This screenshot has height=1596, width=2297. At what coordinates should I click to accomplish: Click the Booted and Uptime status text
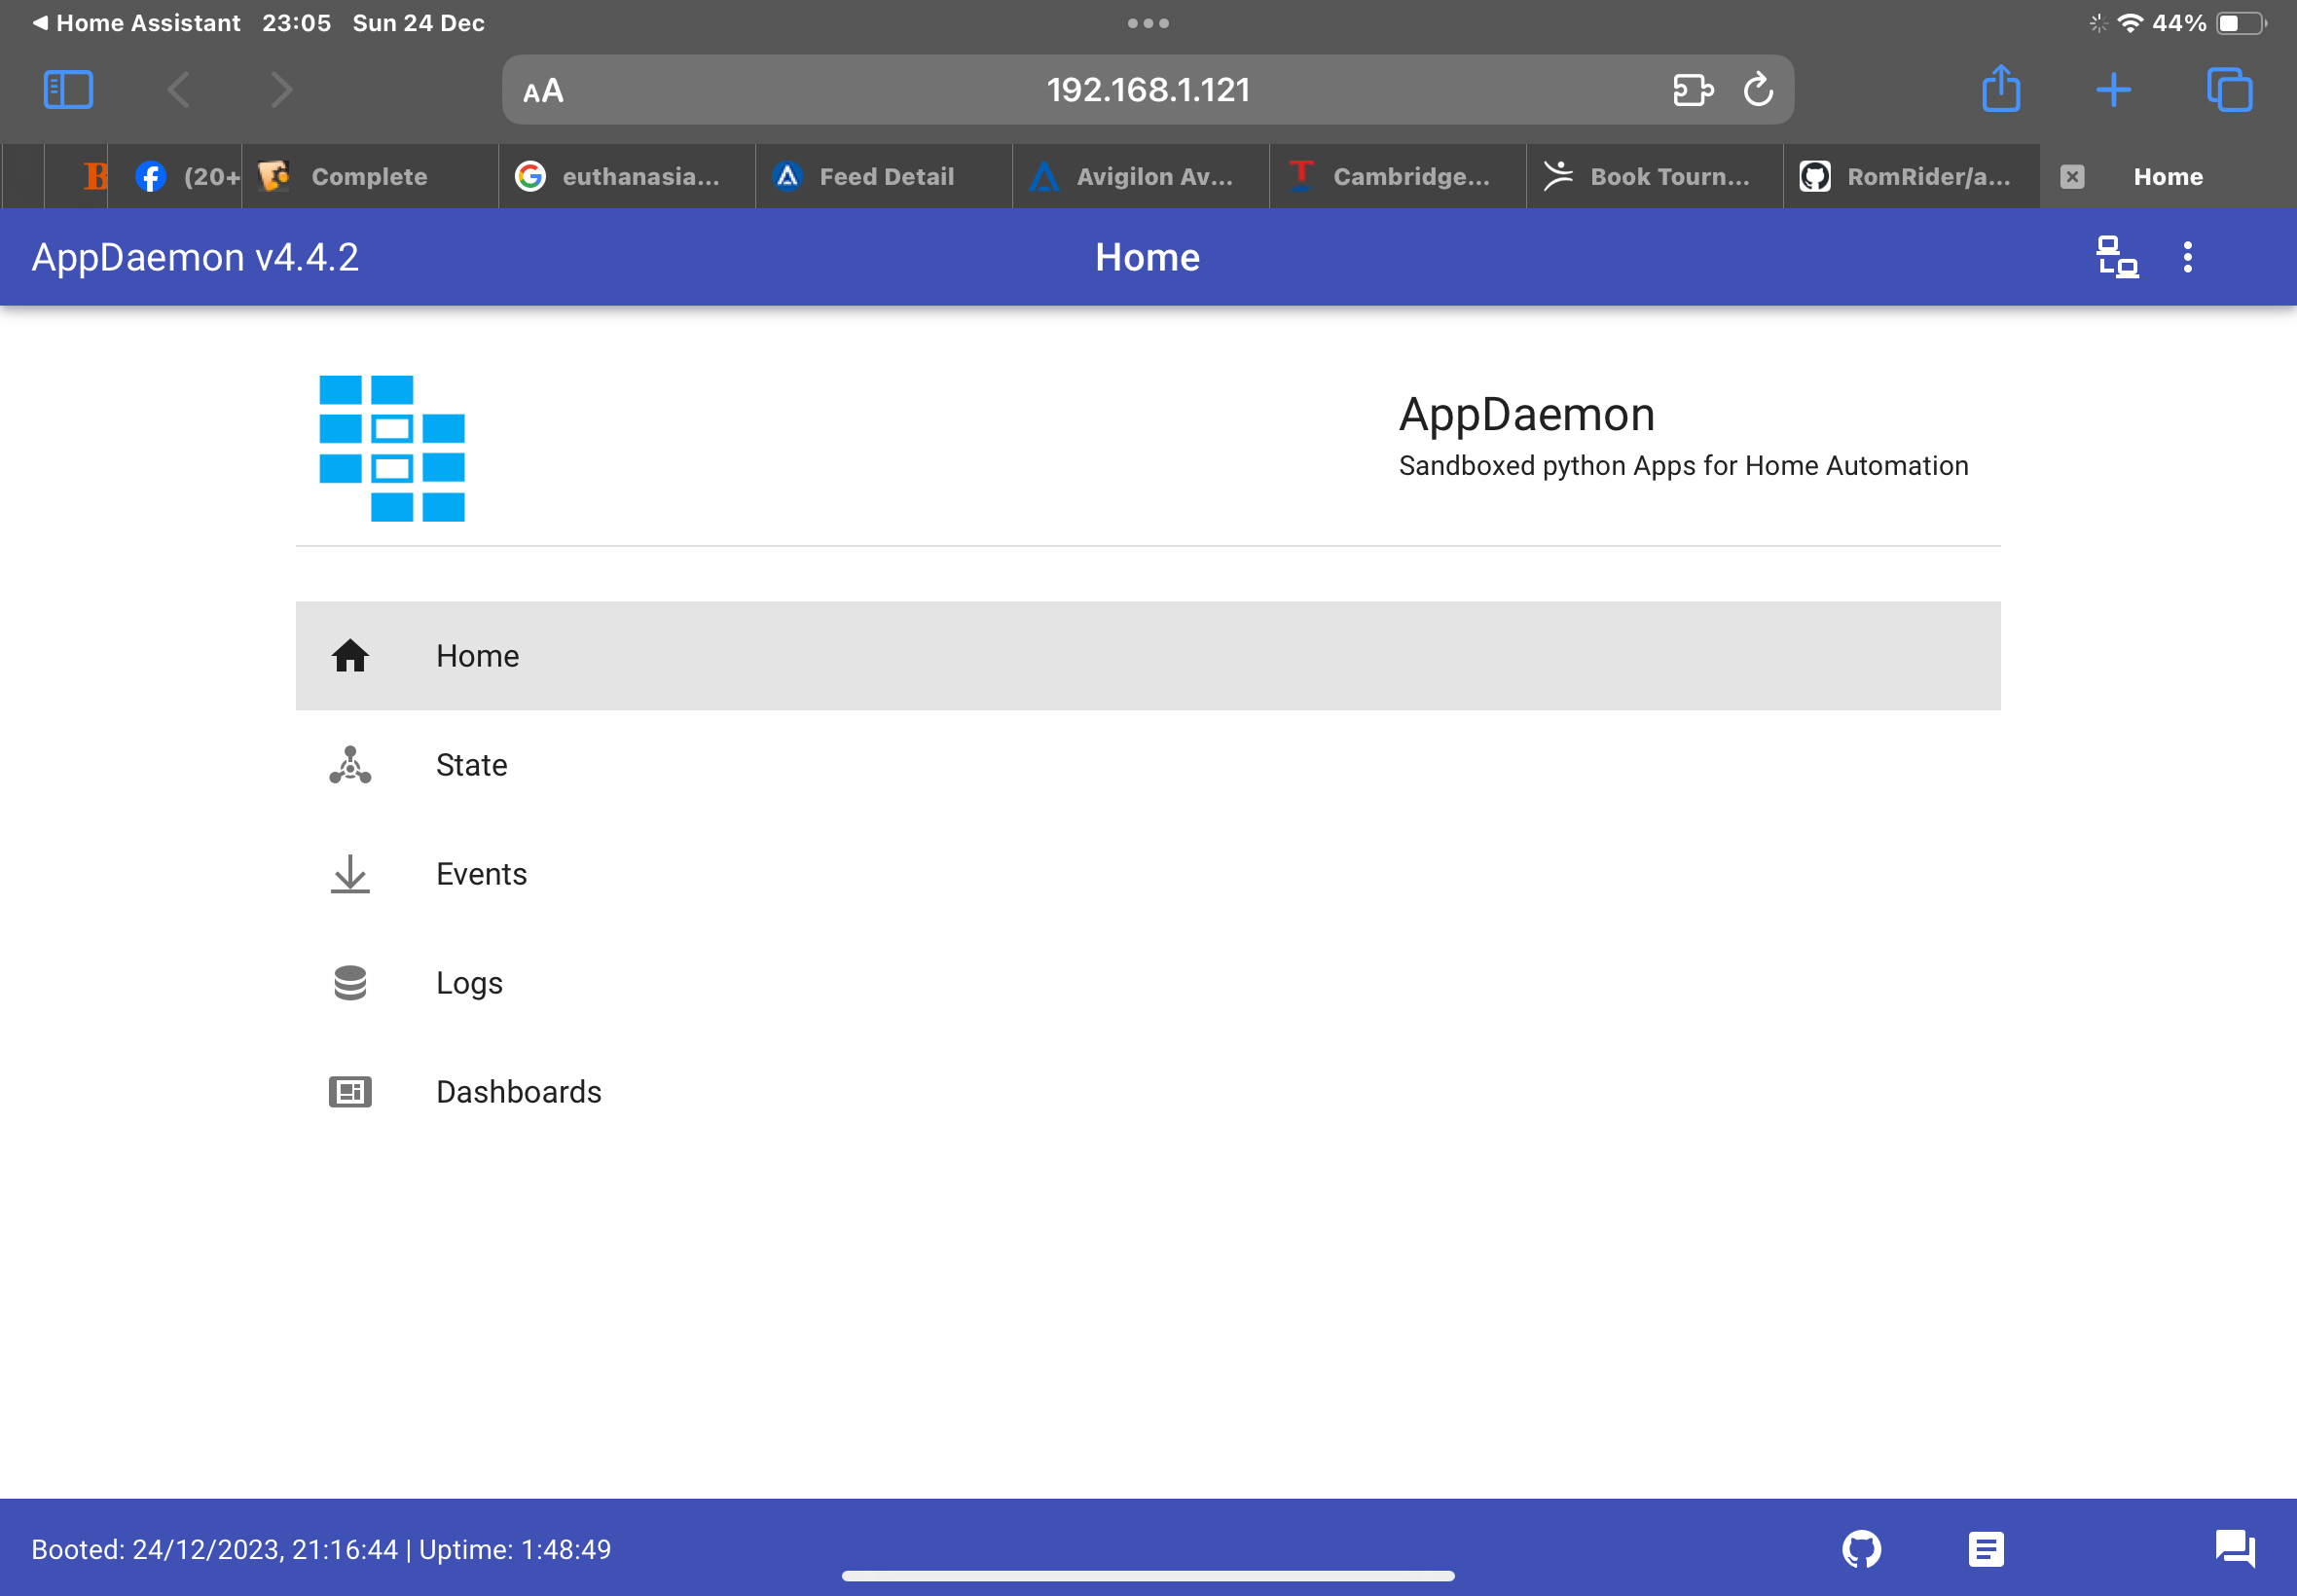(x=321, y=1549)
